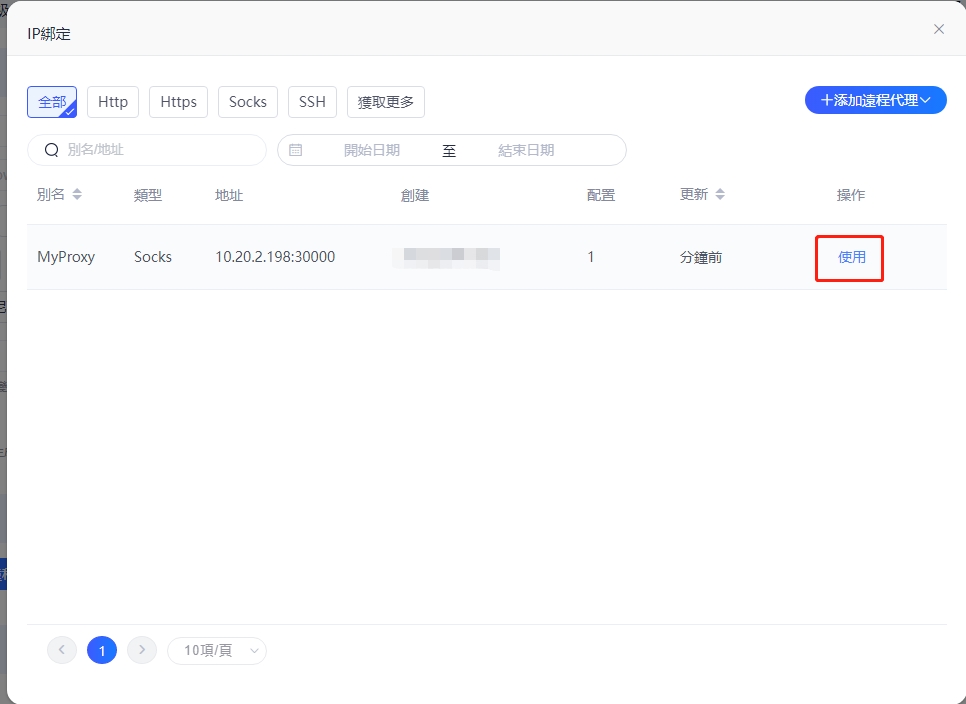Select the 全部 filter

[x=52, y=102]
